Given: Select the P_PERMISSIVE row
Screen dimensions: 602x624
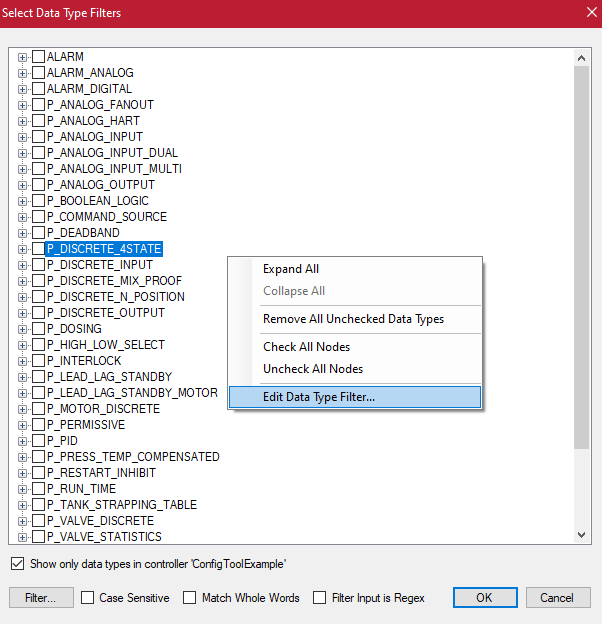Looking at the screenshot, I should pos(86,425).
